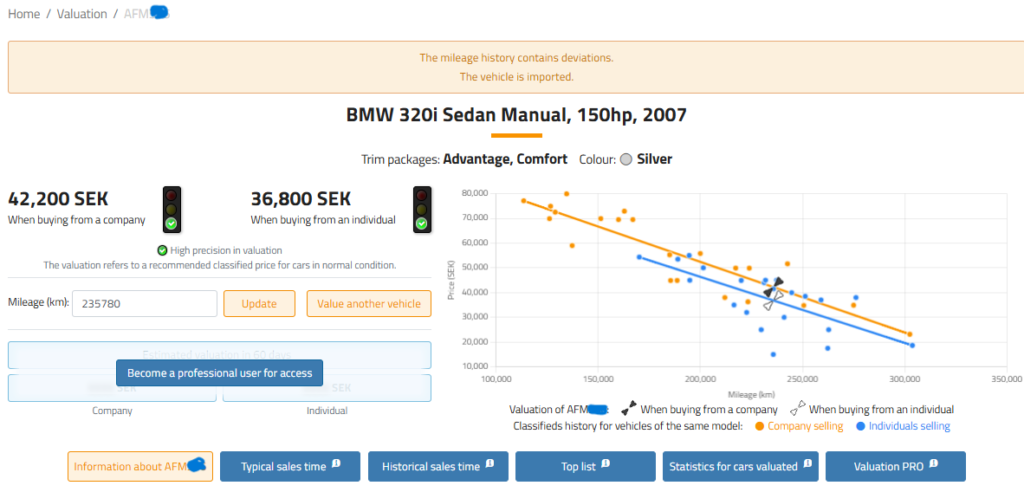Click the company price traffic light icon
Image resolution: width=1024 pixels, height=492 pixels.
(x=171, y=209)
